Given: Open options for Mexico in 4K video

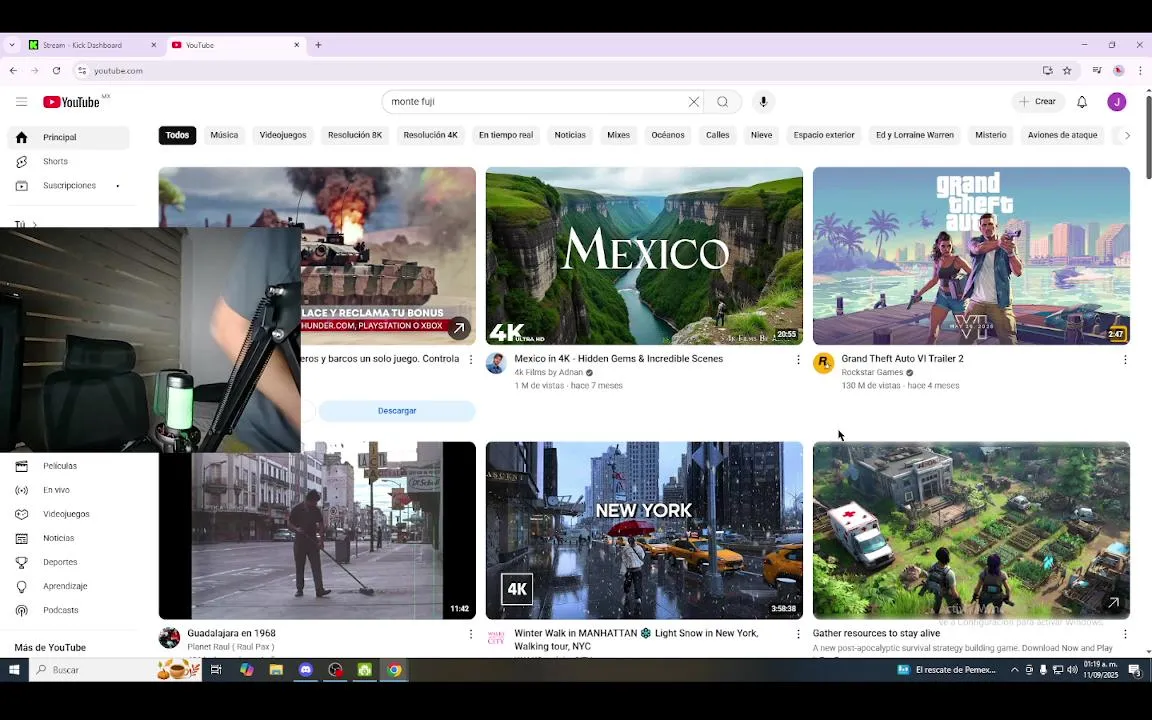Looking at the screenshot, I should point(798,359).
